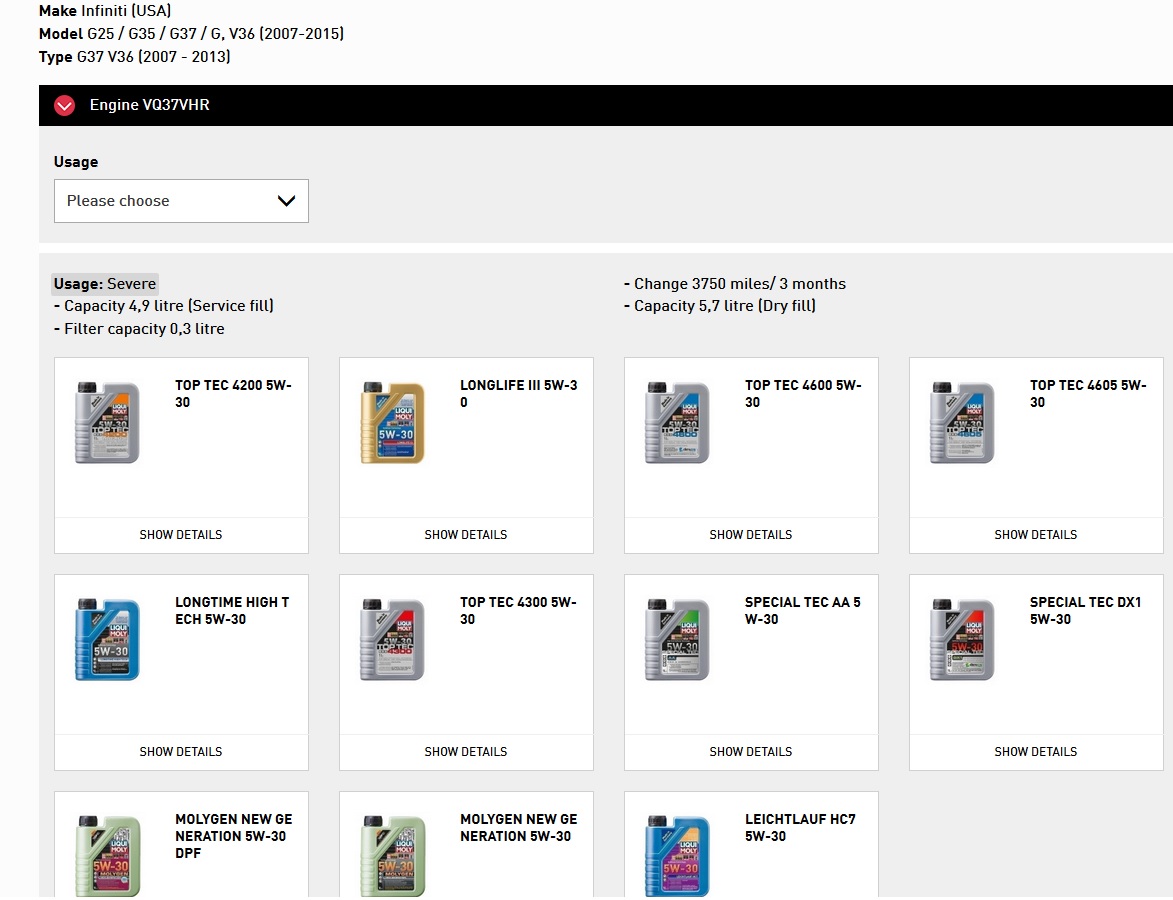Click the 'Type G37 V36 (2007 - 2013)' line
The image size is (1173, 900).
coord(135,57)
